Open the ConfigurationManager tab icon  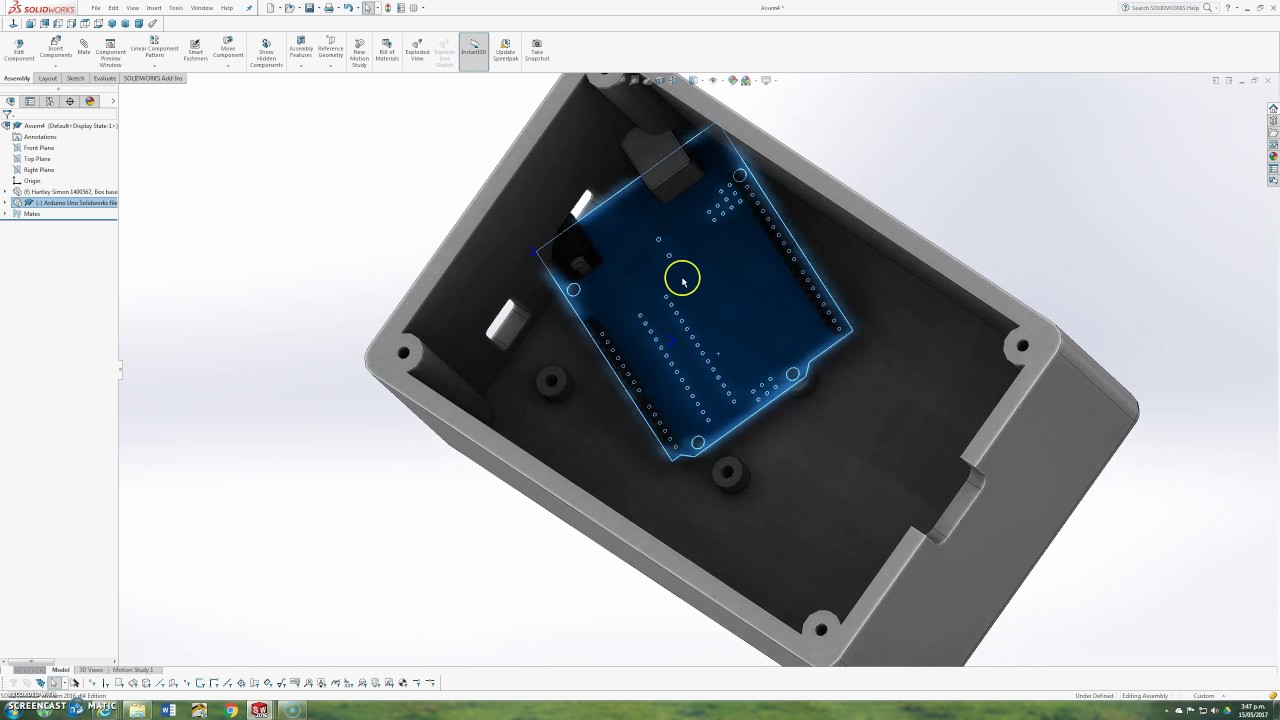50,101
